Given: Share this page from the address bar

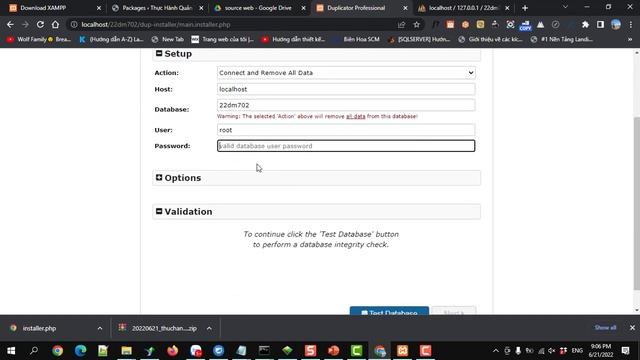Looking at the screenshot, I should click(x=401, y=24).
